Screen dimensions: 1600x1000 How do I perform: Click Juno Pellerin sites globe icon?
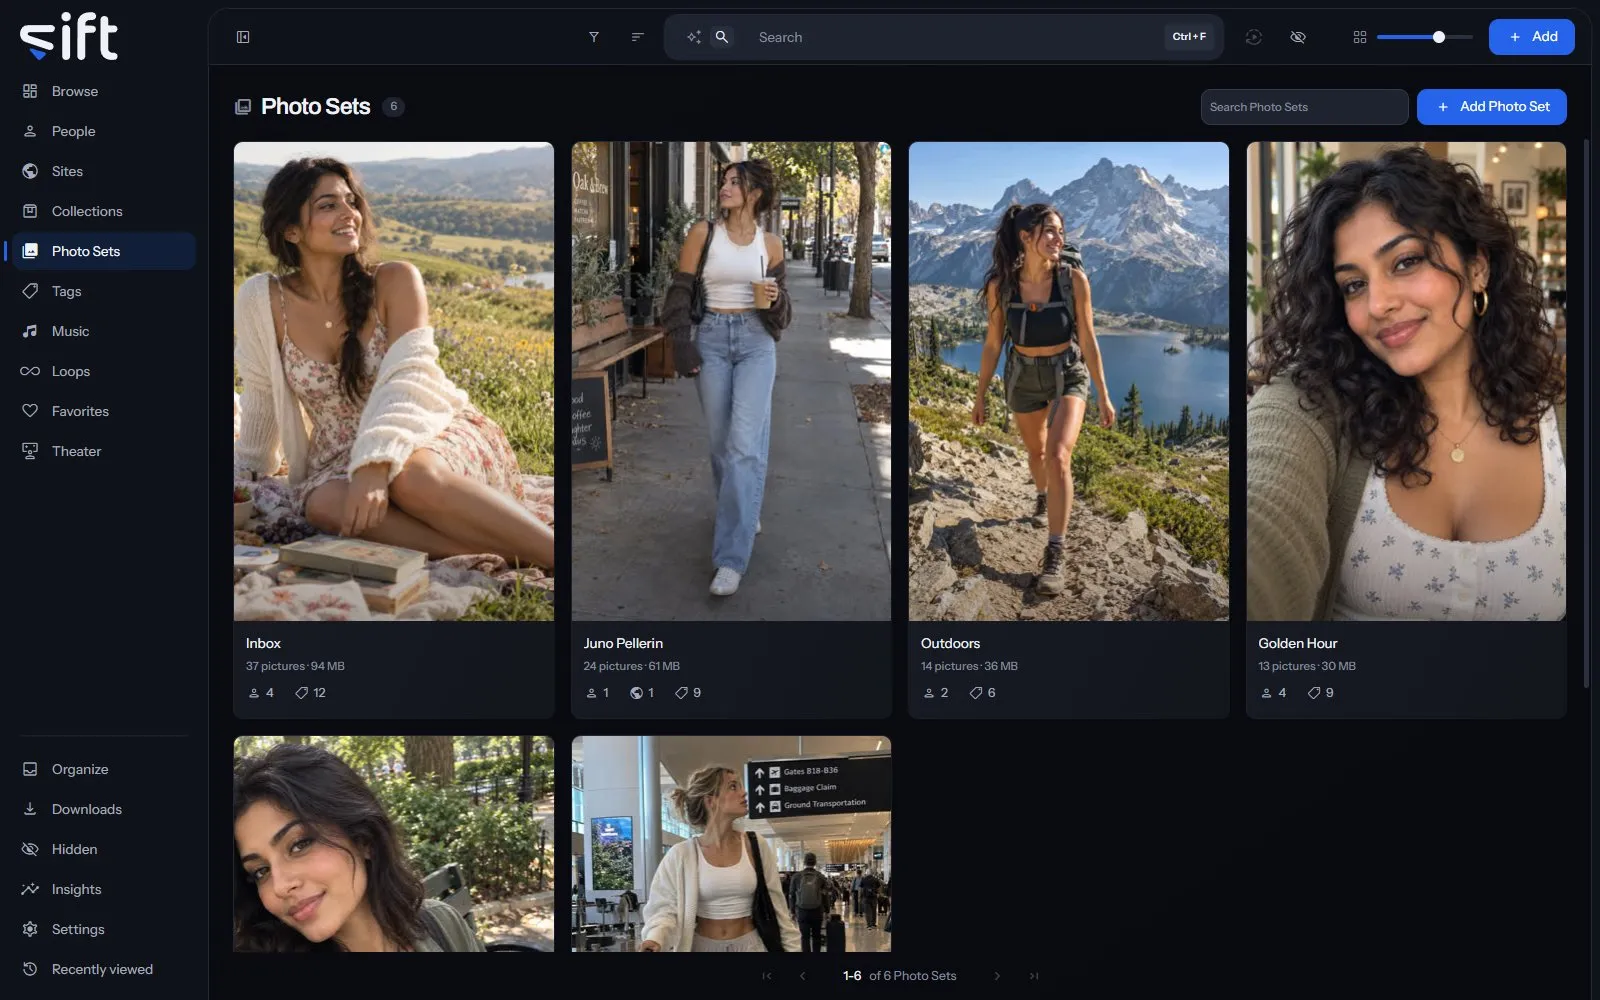[636, 693]
